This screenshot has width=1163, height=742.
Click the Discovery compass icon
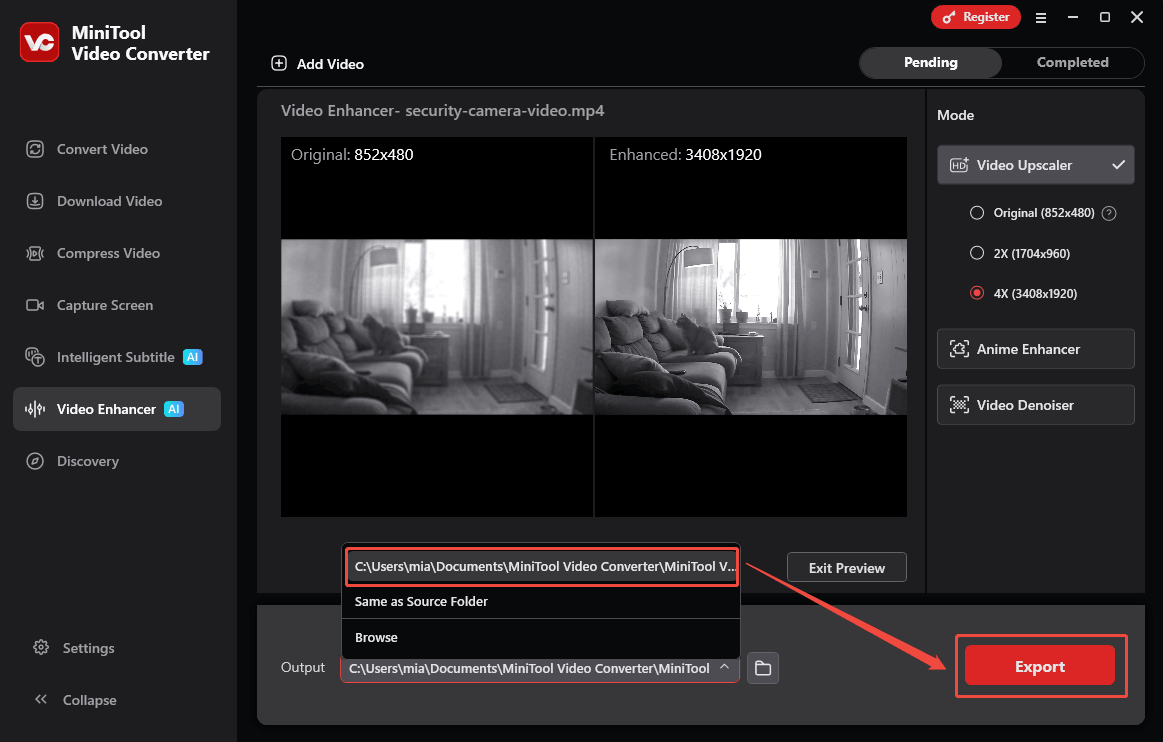35,461
